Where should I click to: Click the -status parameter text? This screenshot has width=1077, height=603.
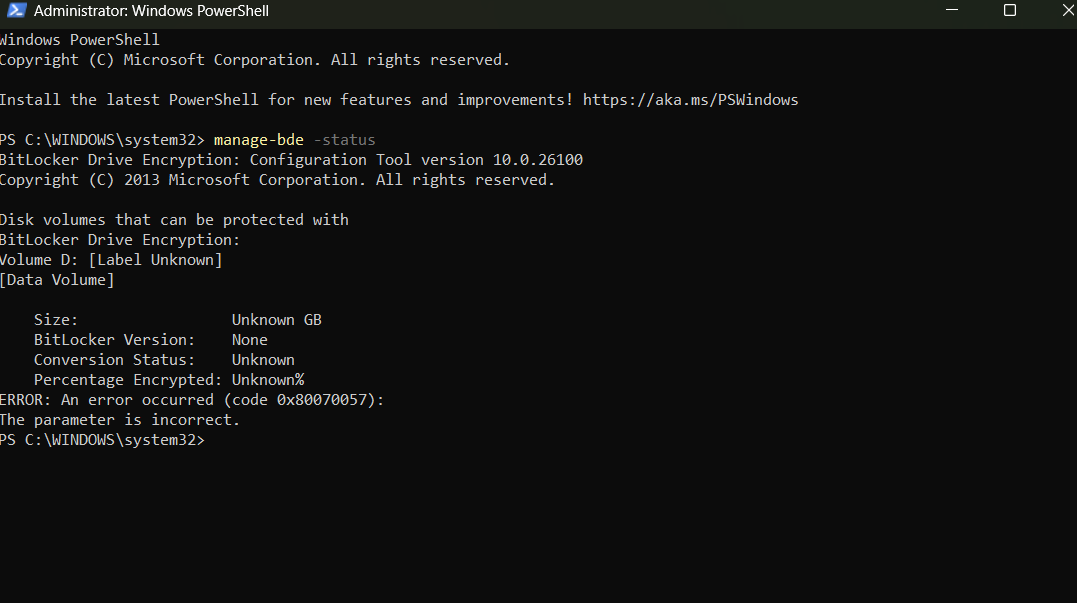345,139
